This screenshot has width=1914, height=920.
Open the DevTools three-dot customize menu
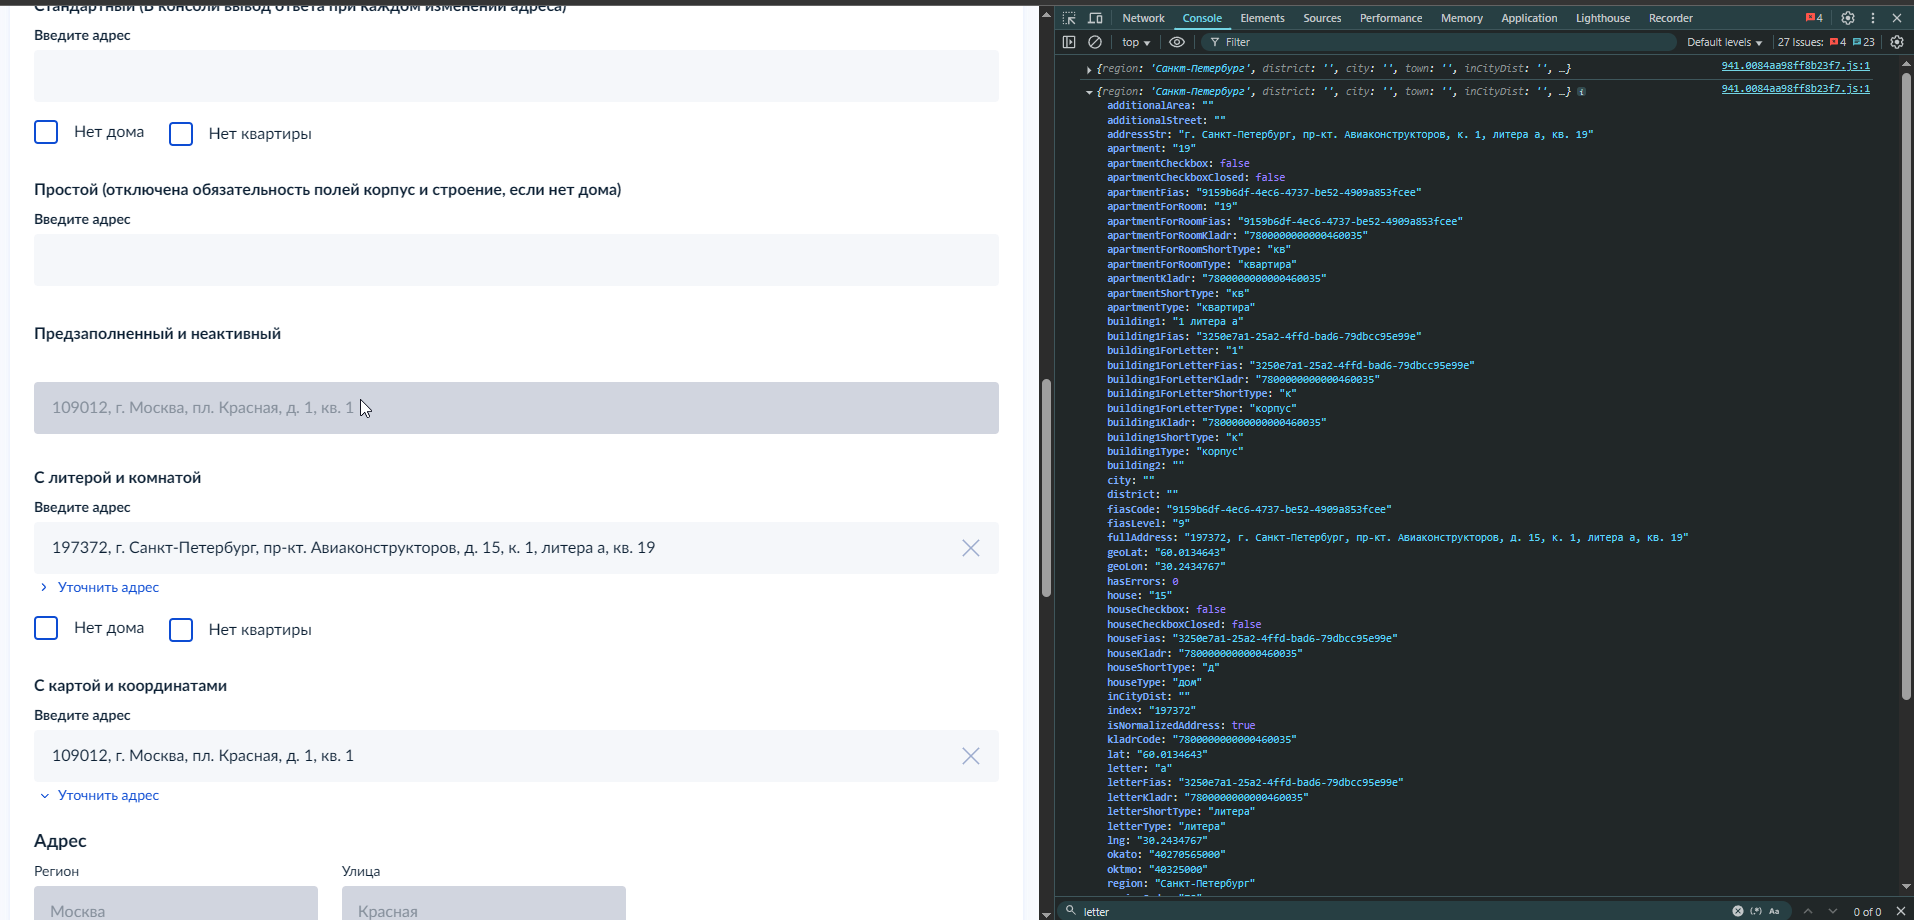point(1873,18)
